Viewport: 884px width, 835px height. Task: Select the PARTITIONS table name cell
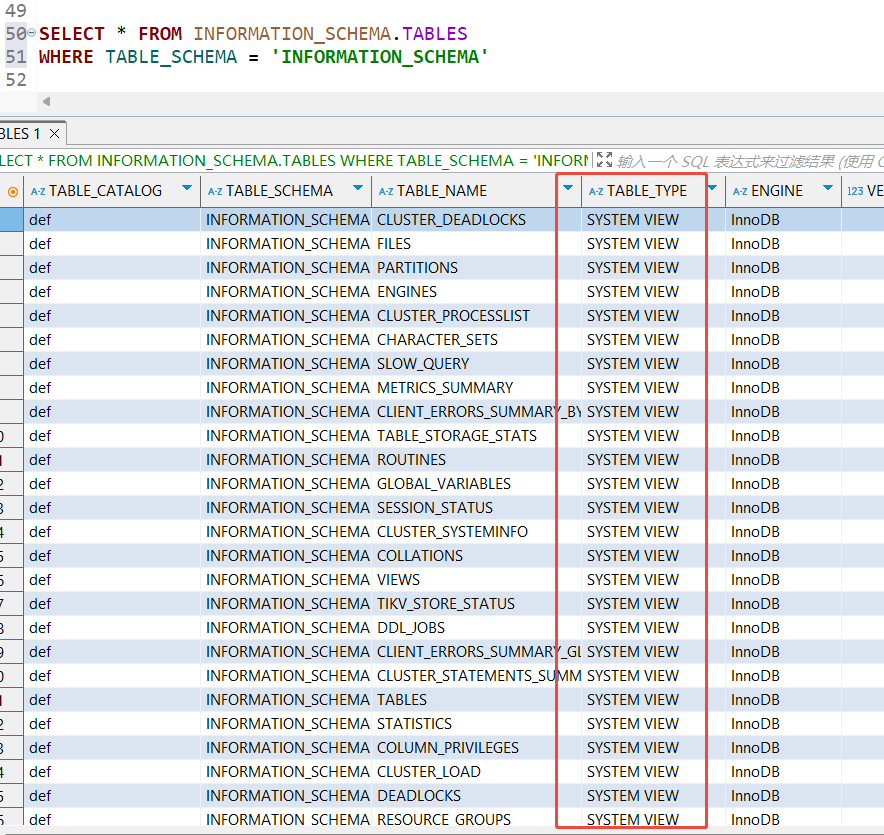(476, 268)
